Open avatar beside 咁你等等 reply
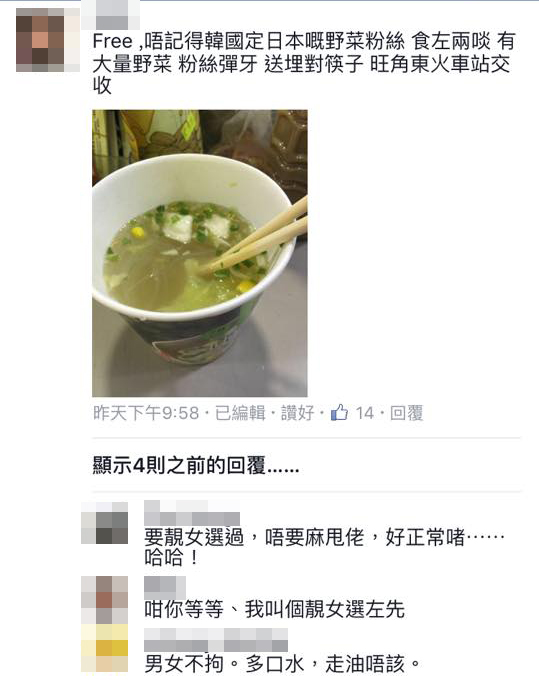This screenshot has width=539, height=680. pyautogui.click(x=105, y=600)
